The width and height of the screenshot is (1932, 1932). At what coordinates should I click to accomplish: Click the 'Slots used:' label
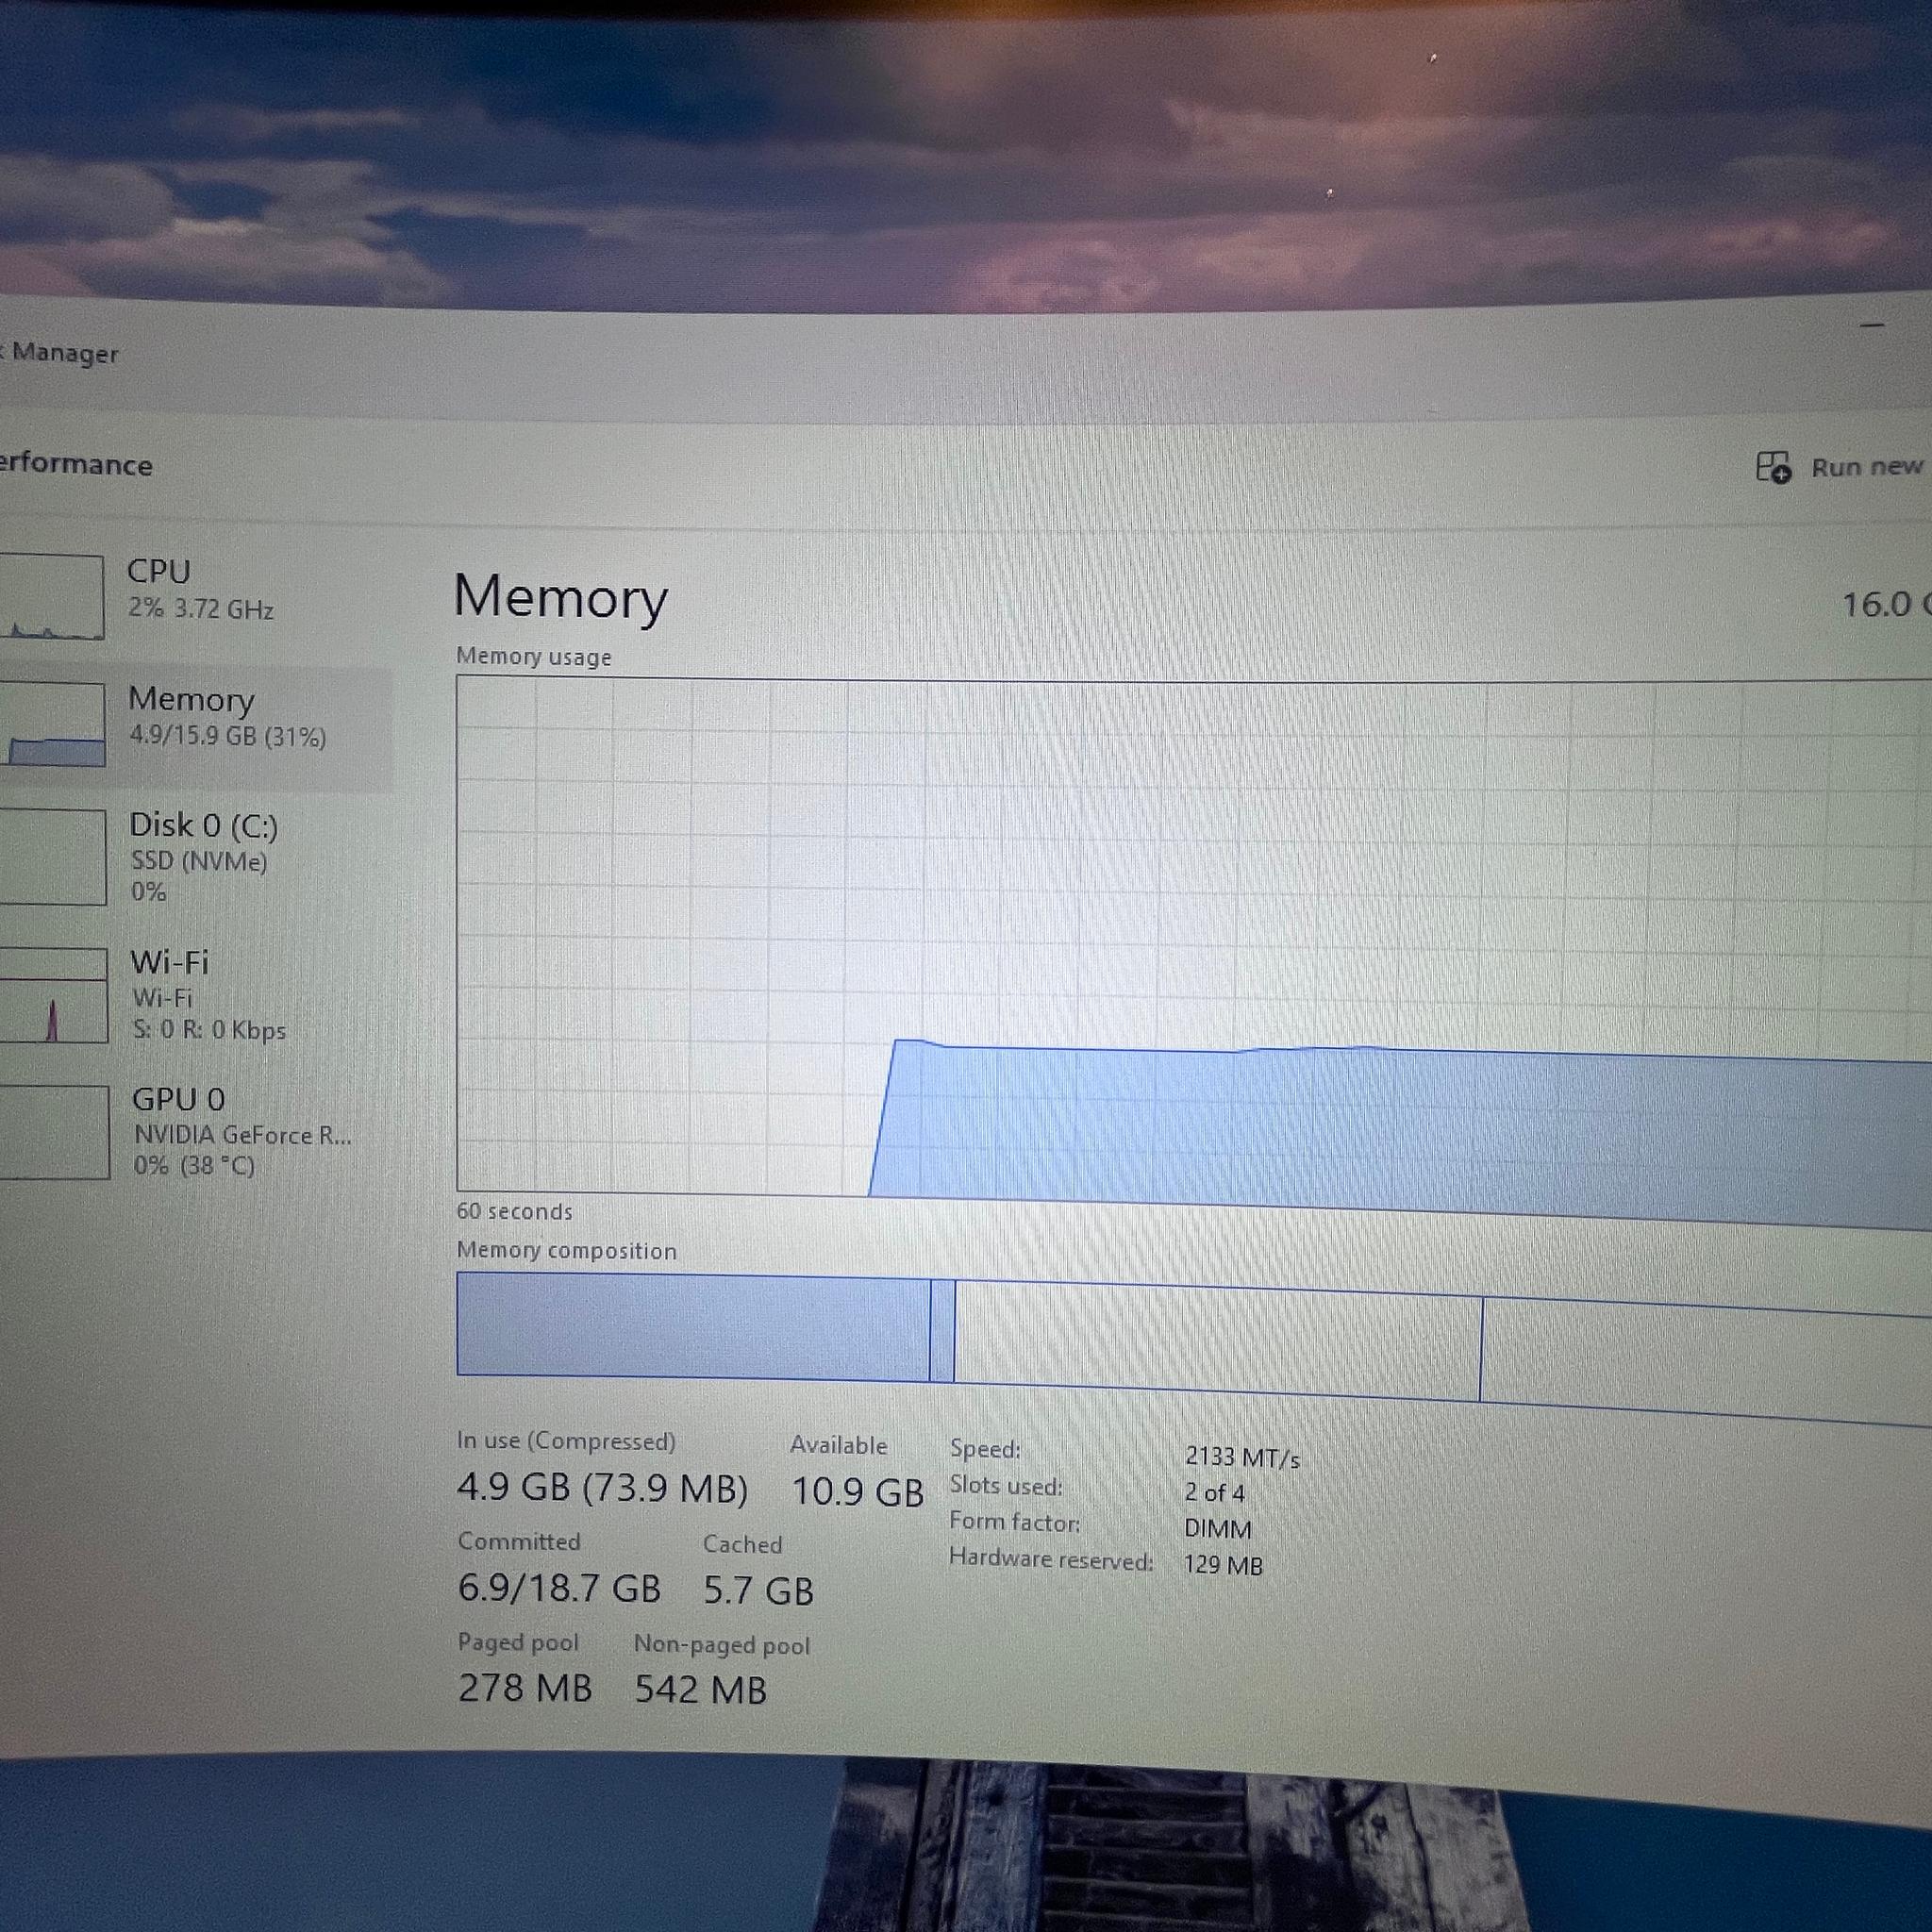[1006, 1486]
